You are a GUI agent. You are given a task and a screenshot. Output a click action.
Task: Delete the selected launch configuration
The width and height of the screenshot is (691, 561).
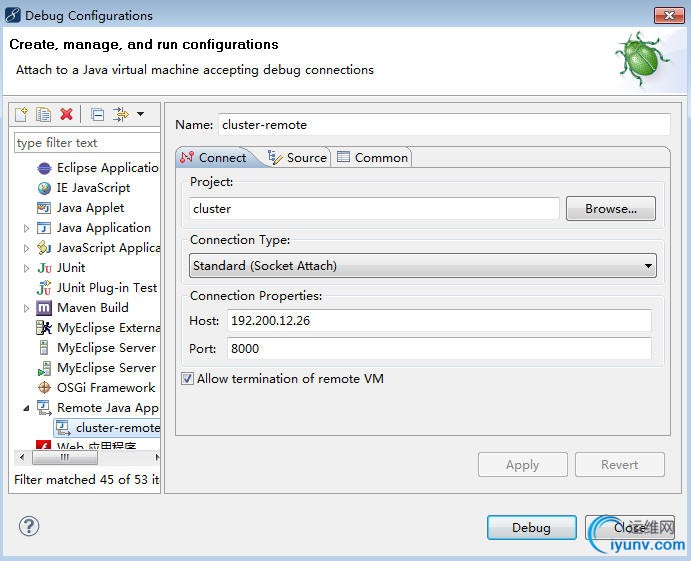tap(67, 114)
